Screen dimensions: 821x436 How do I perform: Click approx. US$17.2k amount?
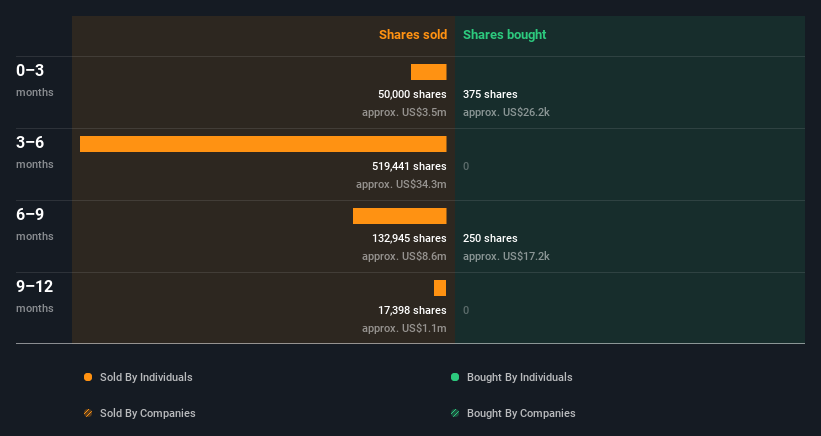(506, 256)
